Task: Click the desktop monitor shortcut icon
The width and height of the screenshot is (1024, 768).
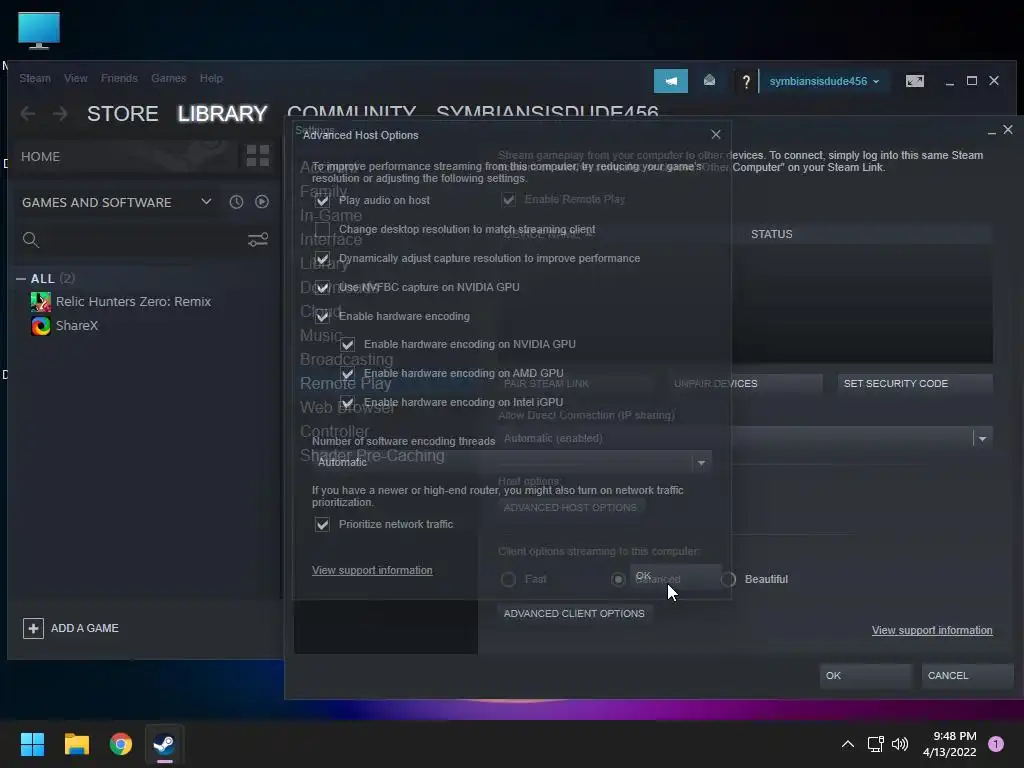Action: (x=39, y=31)
